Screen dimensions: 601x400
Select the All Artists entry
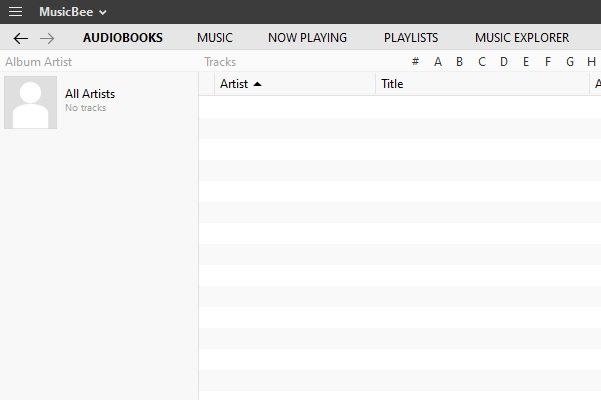coord(90,94)
